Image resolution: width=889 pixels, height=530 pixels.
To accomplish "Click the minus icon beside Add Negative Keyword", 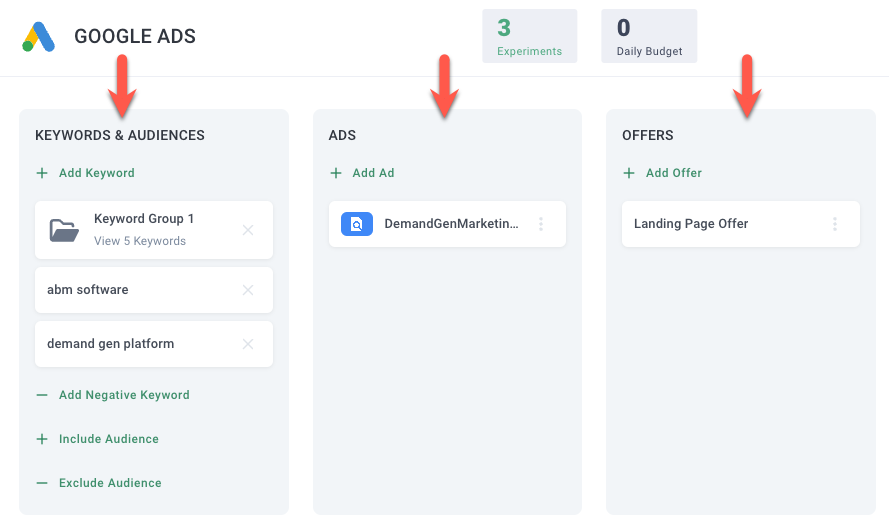I will 42,395.
